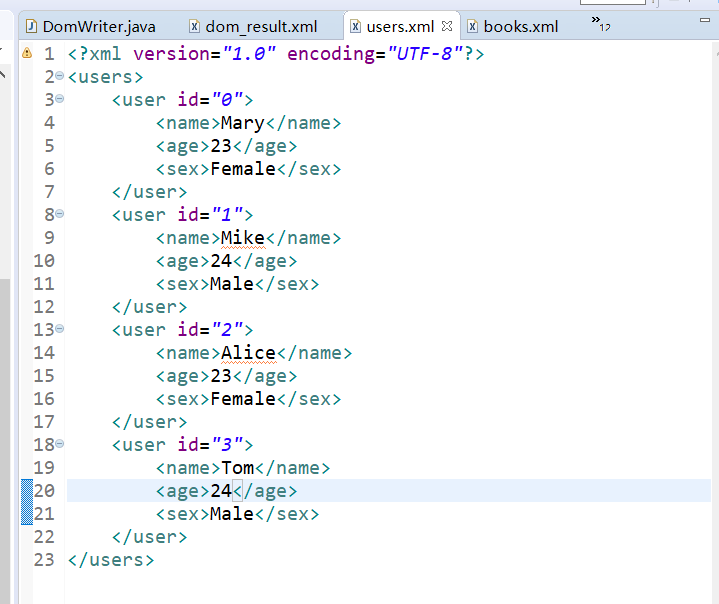Collapse user id 1 block on line 8
The height and width of the screenshot is (604, 719).
(60, 214)
